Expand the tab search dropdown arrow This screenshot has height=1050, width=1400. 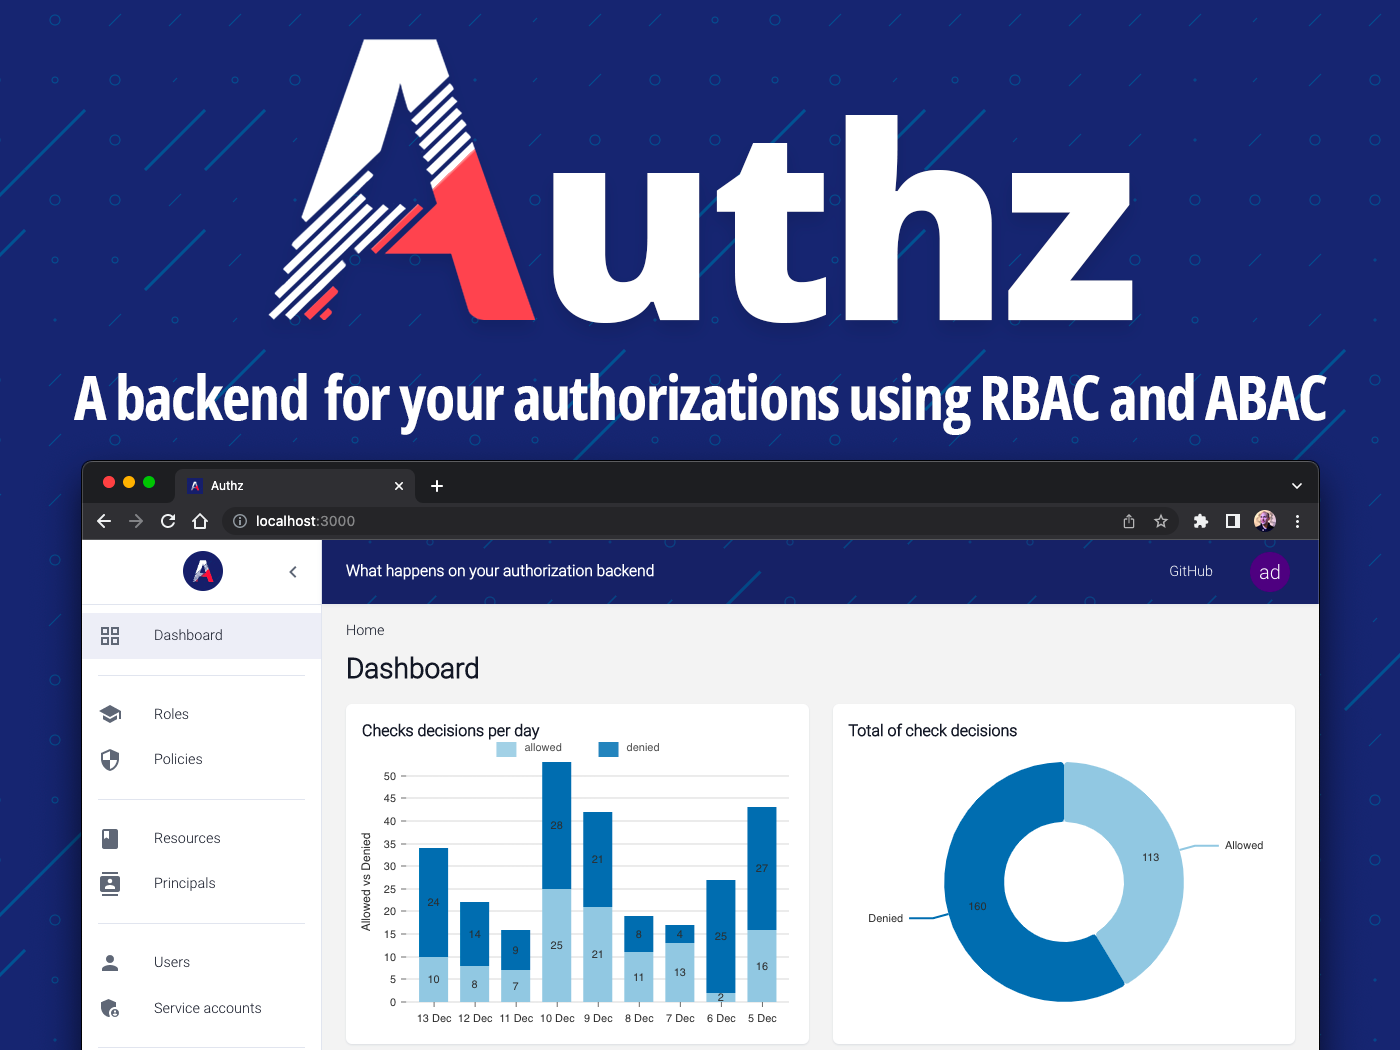1297,486
